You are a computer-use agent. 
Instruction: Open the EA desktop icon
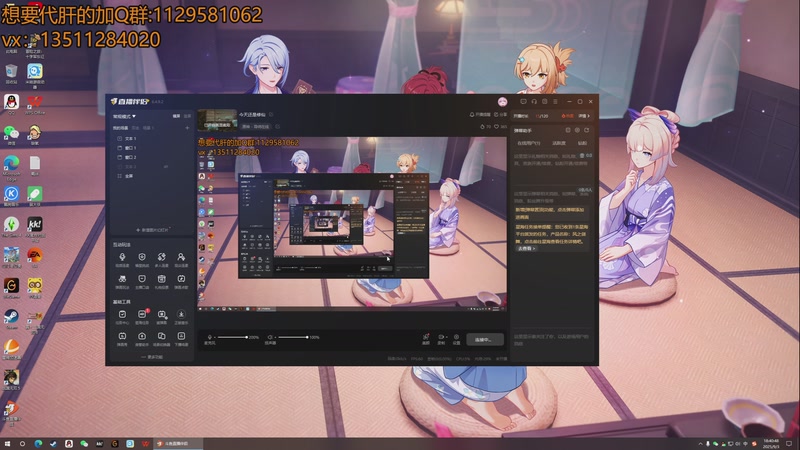coord(35,258)
